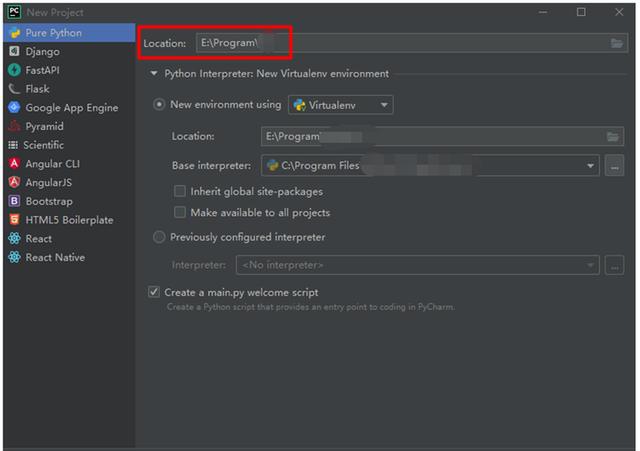Browse folder for virtualenv Location
640x451 pixels.
coord(613,136)
